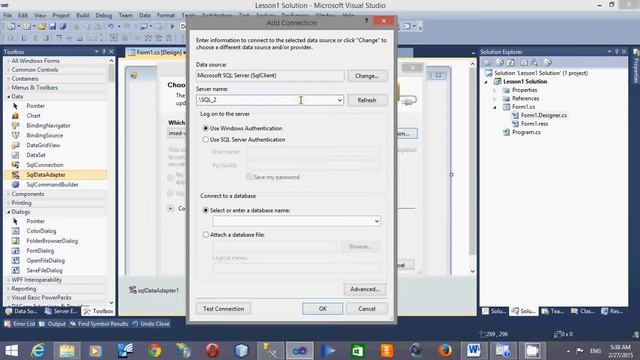Expand the Common Controls group
Image resolution: width=640 pixels, height=360 pixels.
(9, 70)
